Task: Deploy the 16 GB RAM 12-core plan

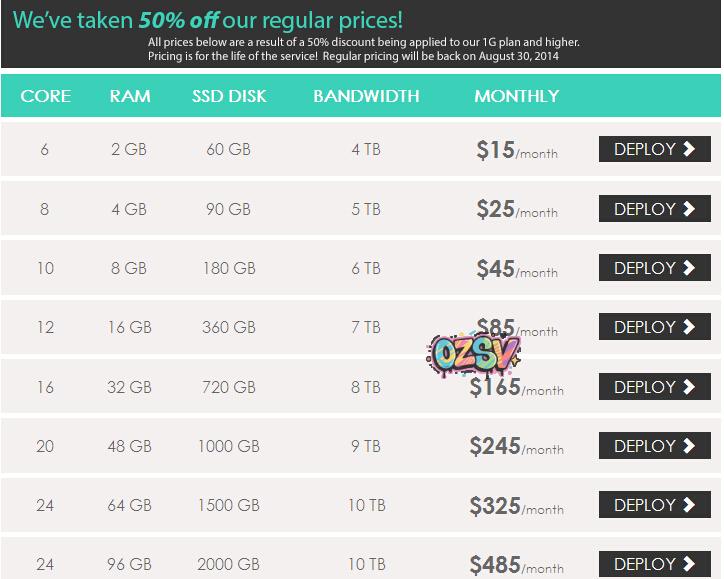Action: click(654, 327)
